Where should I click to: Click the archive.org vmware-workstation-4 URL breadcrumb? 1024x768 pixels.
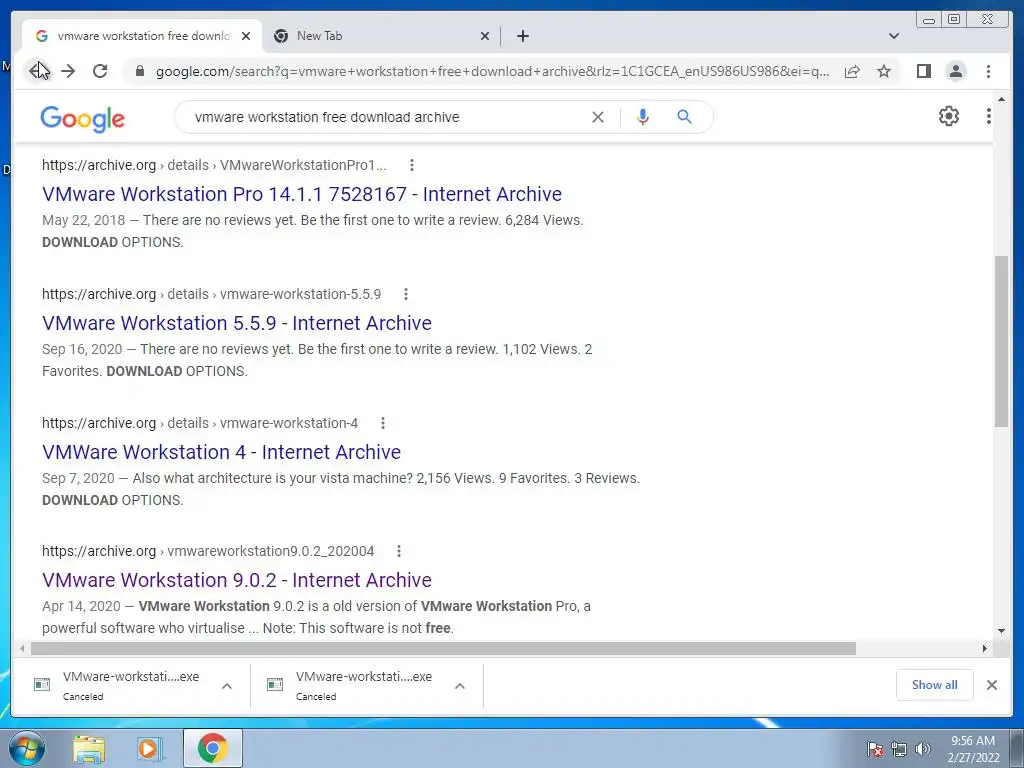click(x=200, y=423)
